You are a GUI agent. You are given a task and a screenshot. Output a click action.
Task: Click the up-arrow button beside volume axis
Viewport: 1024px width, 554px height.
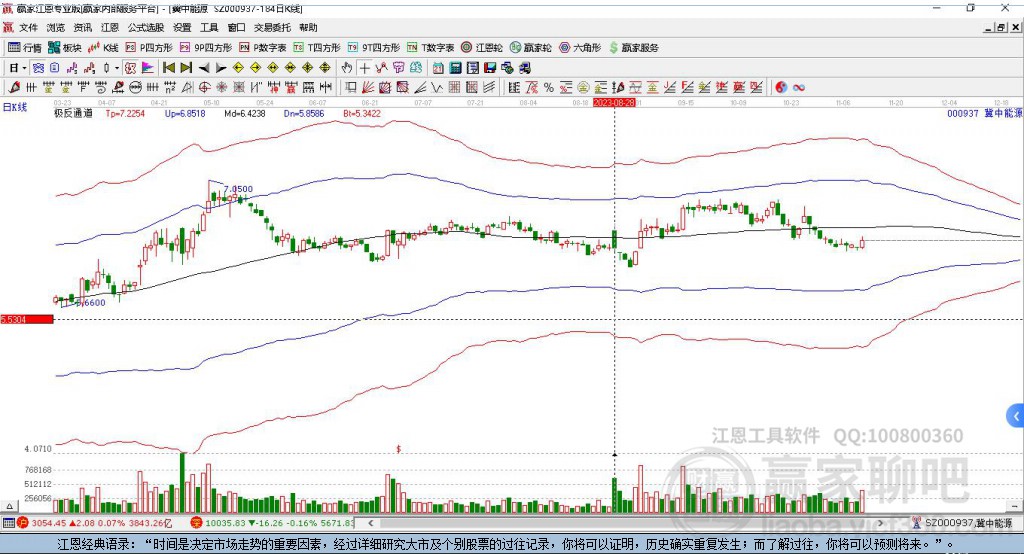tap(9, 506)
